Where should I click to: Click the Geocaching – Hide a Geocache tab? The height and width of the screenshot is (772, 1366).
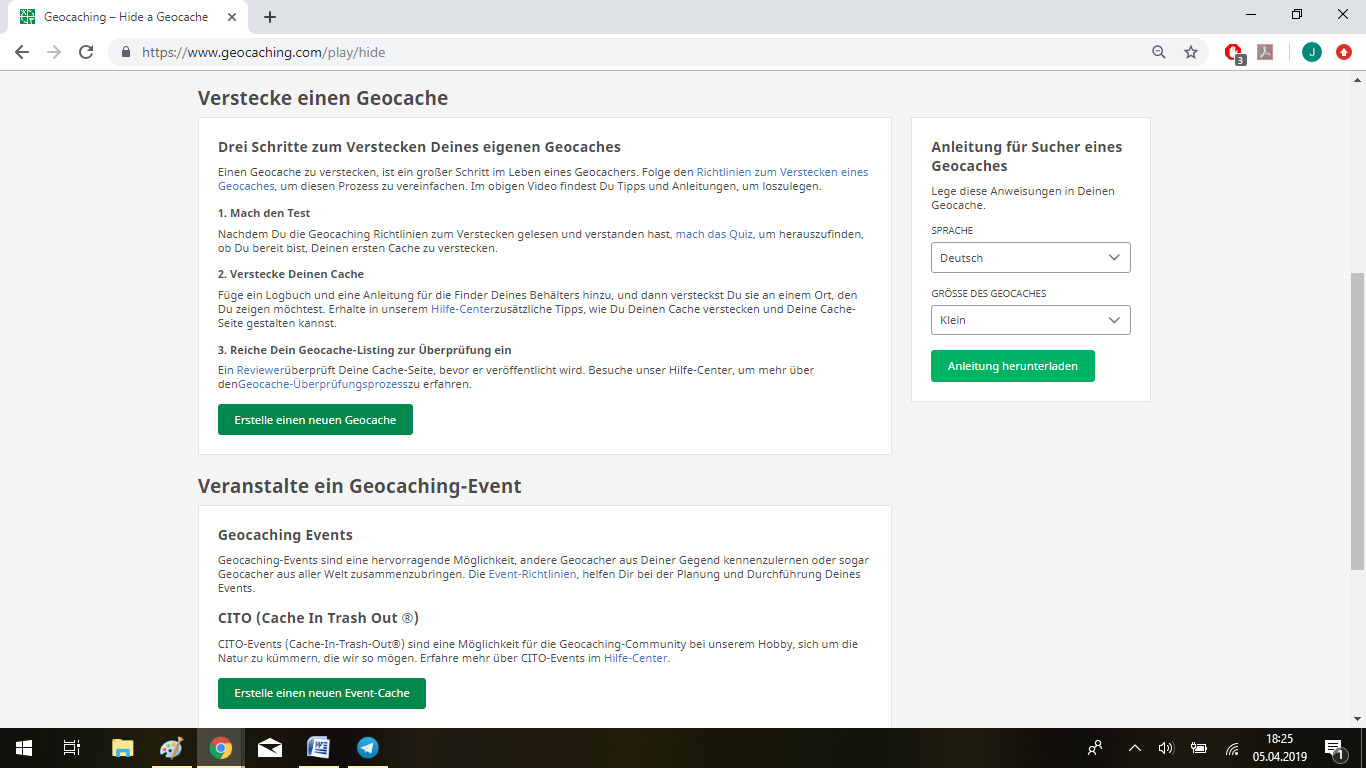125,17
